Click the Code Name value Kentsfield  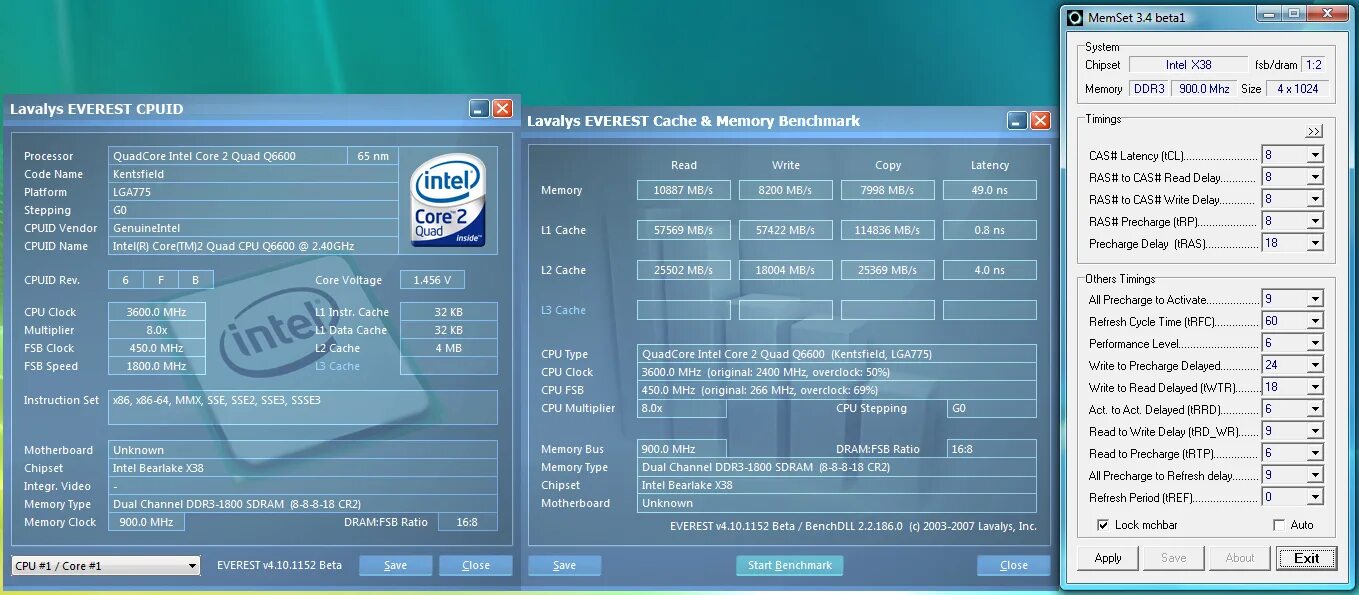click(x=254, y=174)
